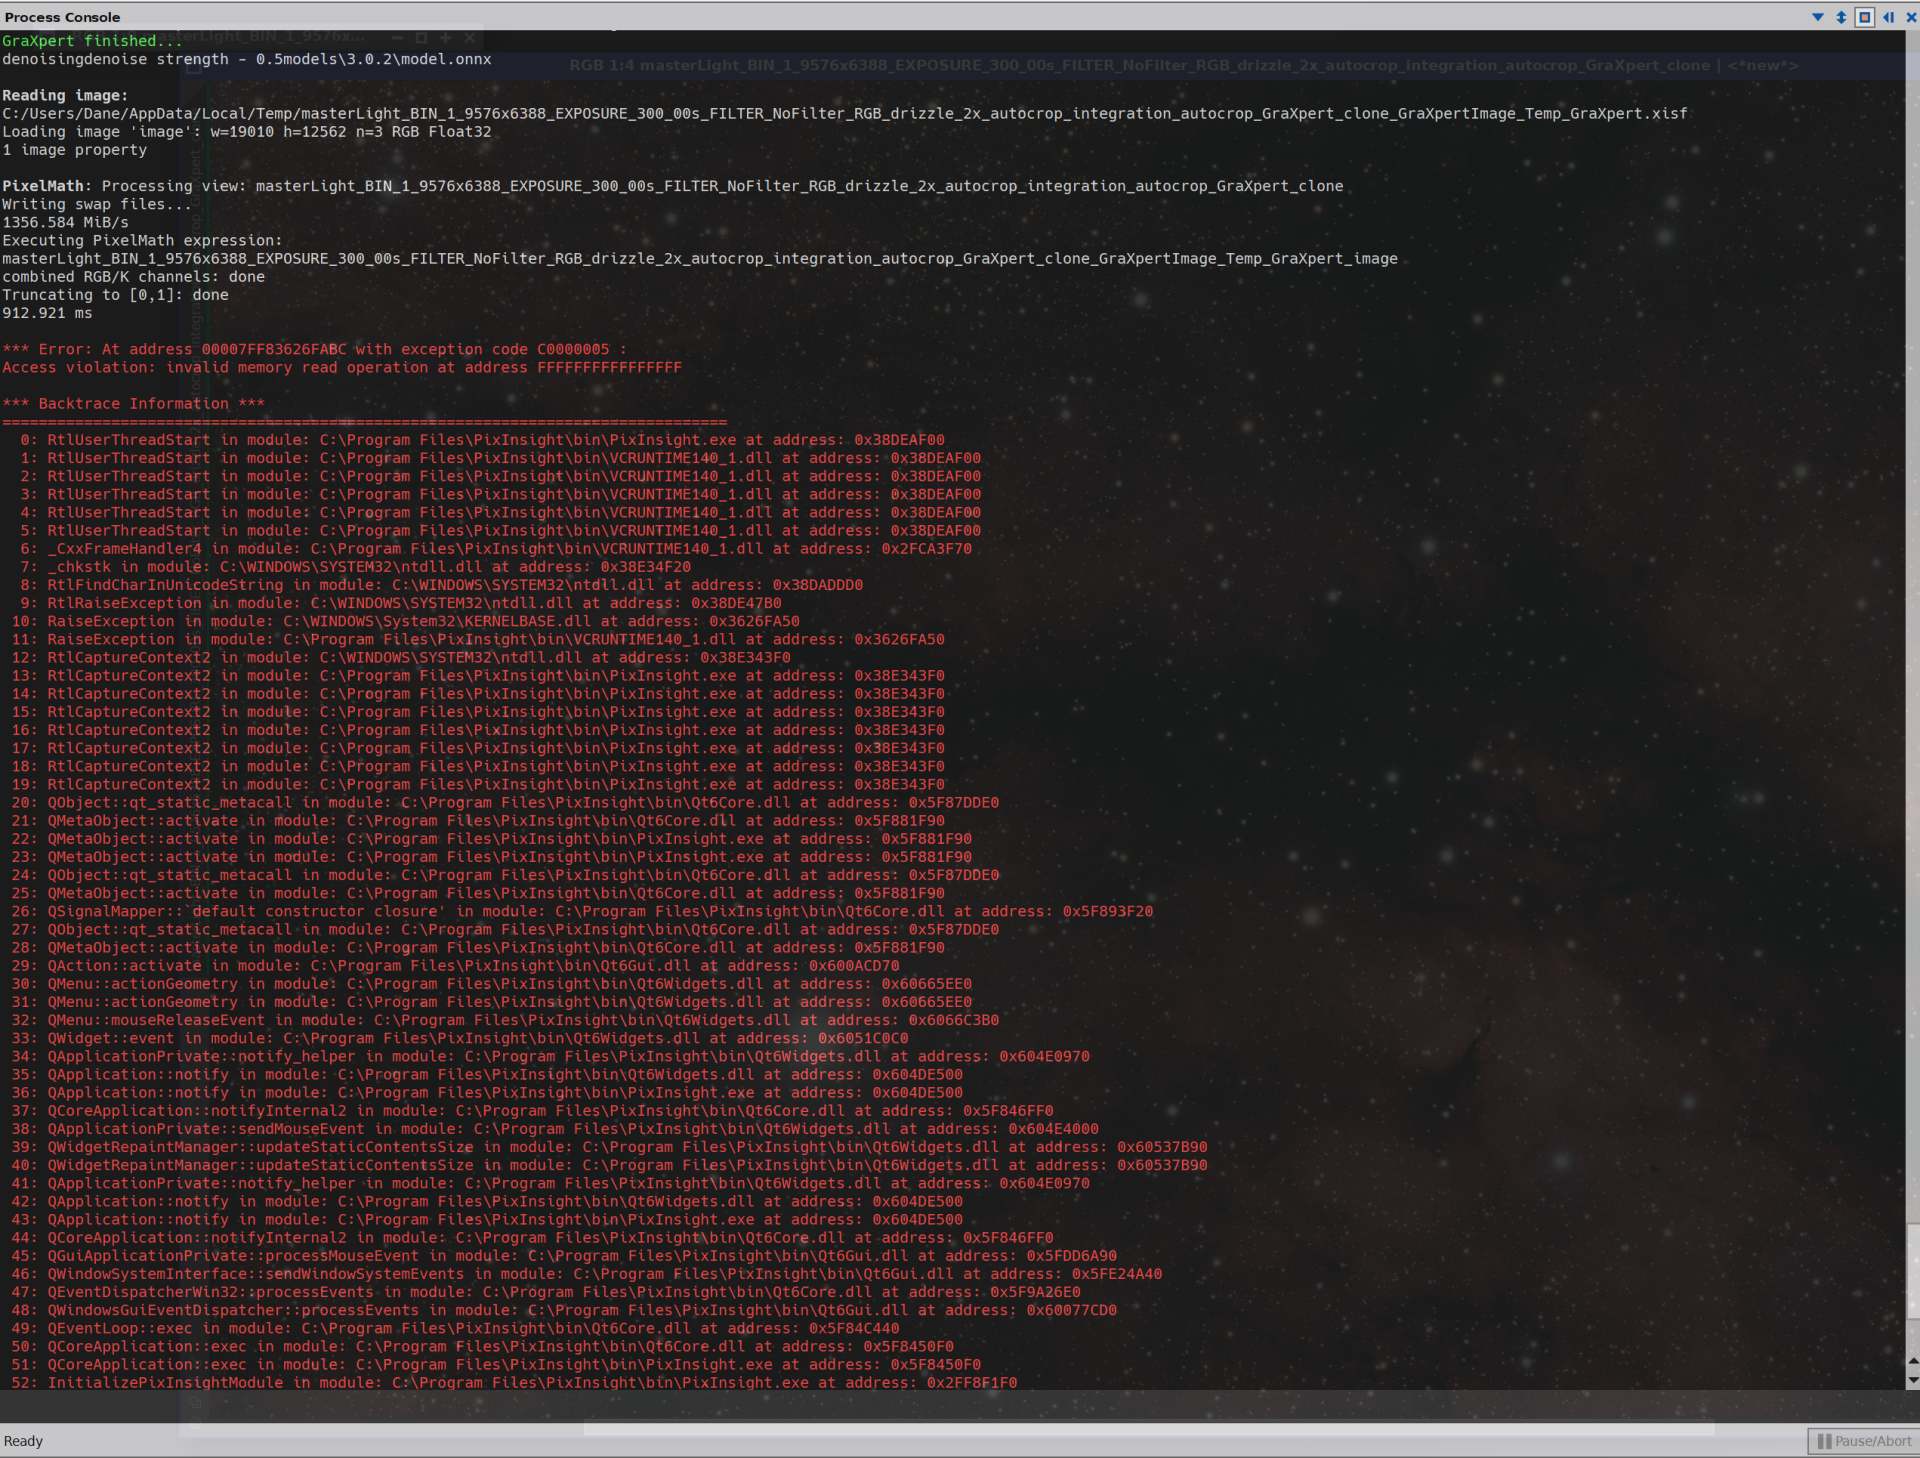Click backtrace line 20 QObject::qt_static_metacall
This screenshot has width=1920, height=1458.
(505, 803)
